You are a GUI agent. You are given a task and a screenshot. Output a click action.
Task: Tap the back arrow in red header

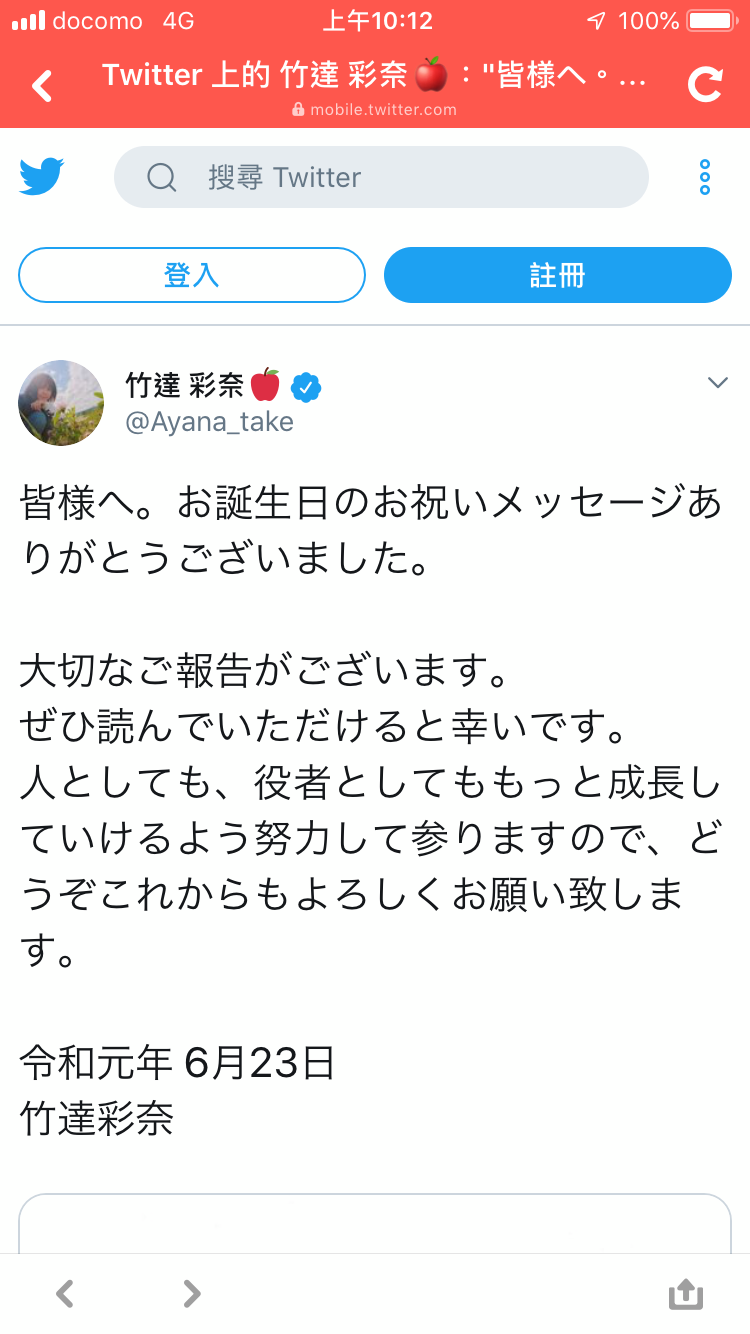click(42, 86)
